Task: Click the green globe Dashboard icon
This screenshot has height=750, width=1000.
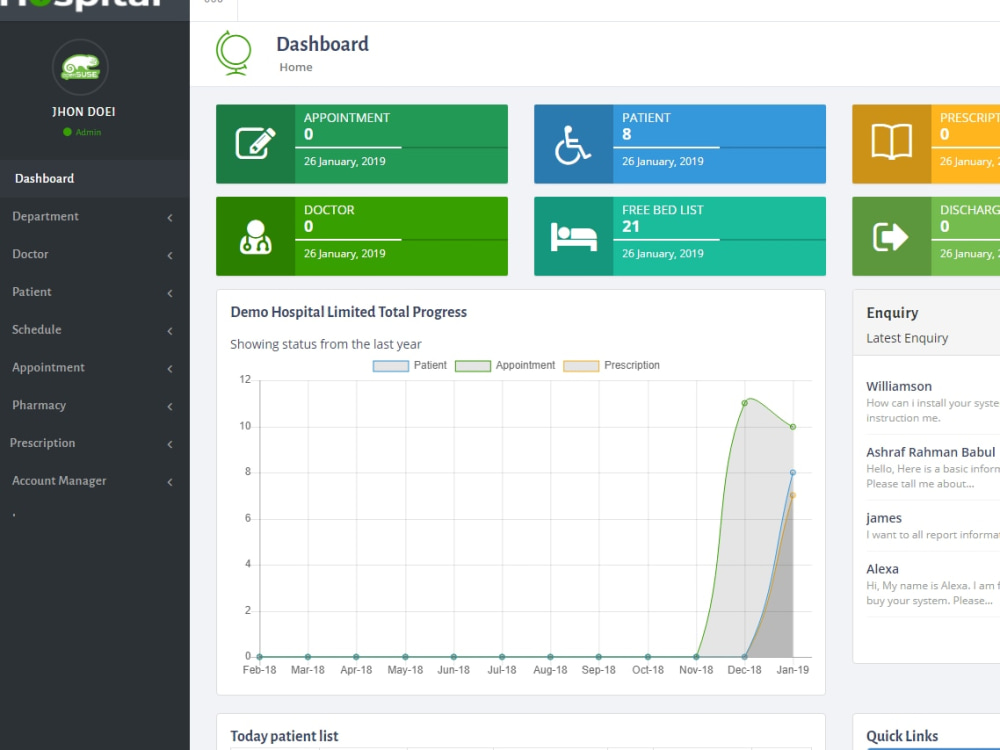Action: [x=233, y=54]
